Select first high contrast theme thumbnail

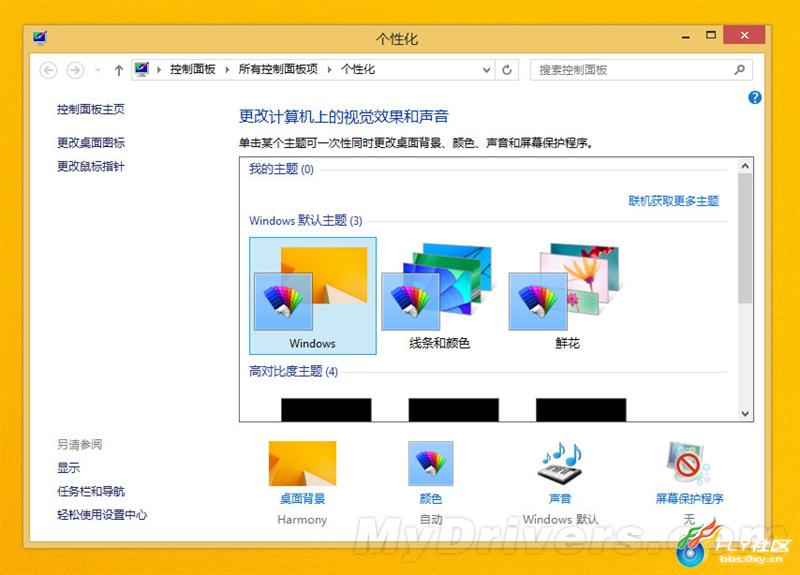click(x=326, y=410)
